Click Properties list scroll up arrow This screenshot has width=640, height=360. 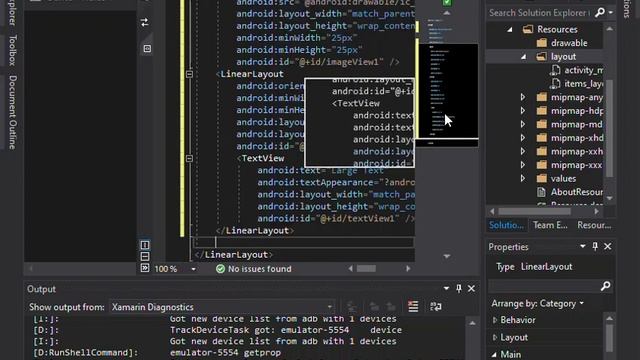[x=609, y=318]
